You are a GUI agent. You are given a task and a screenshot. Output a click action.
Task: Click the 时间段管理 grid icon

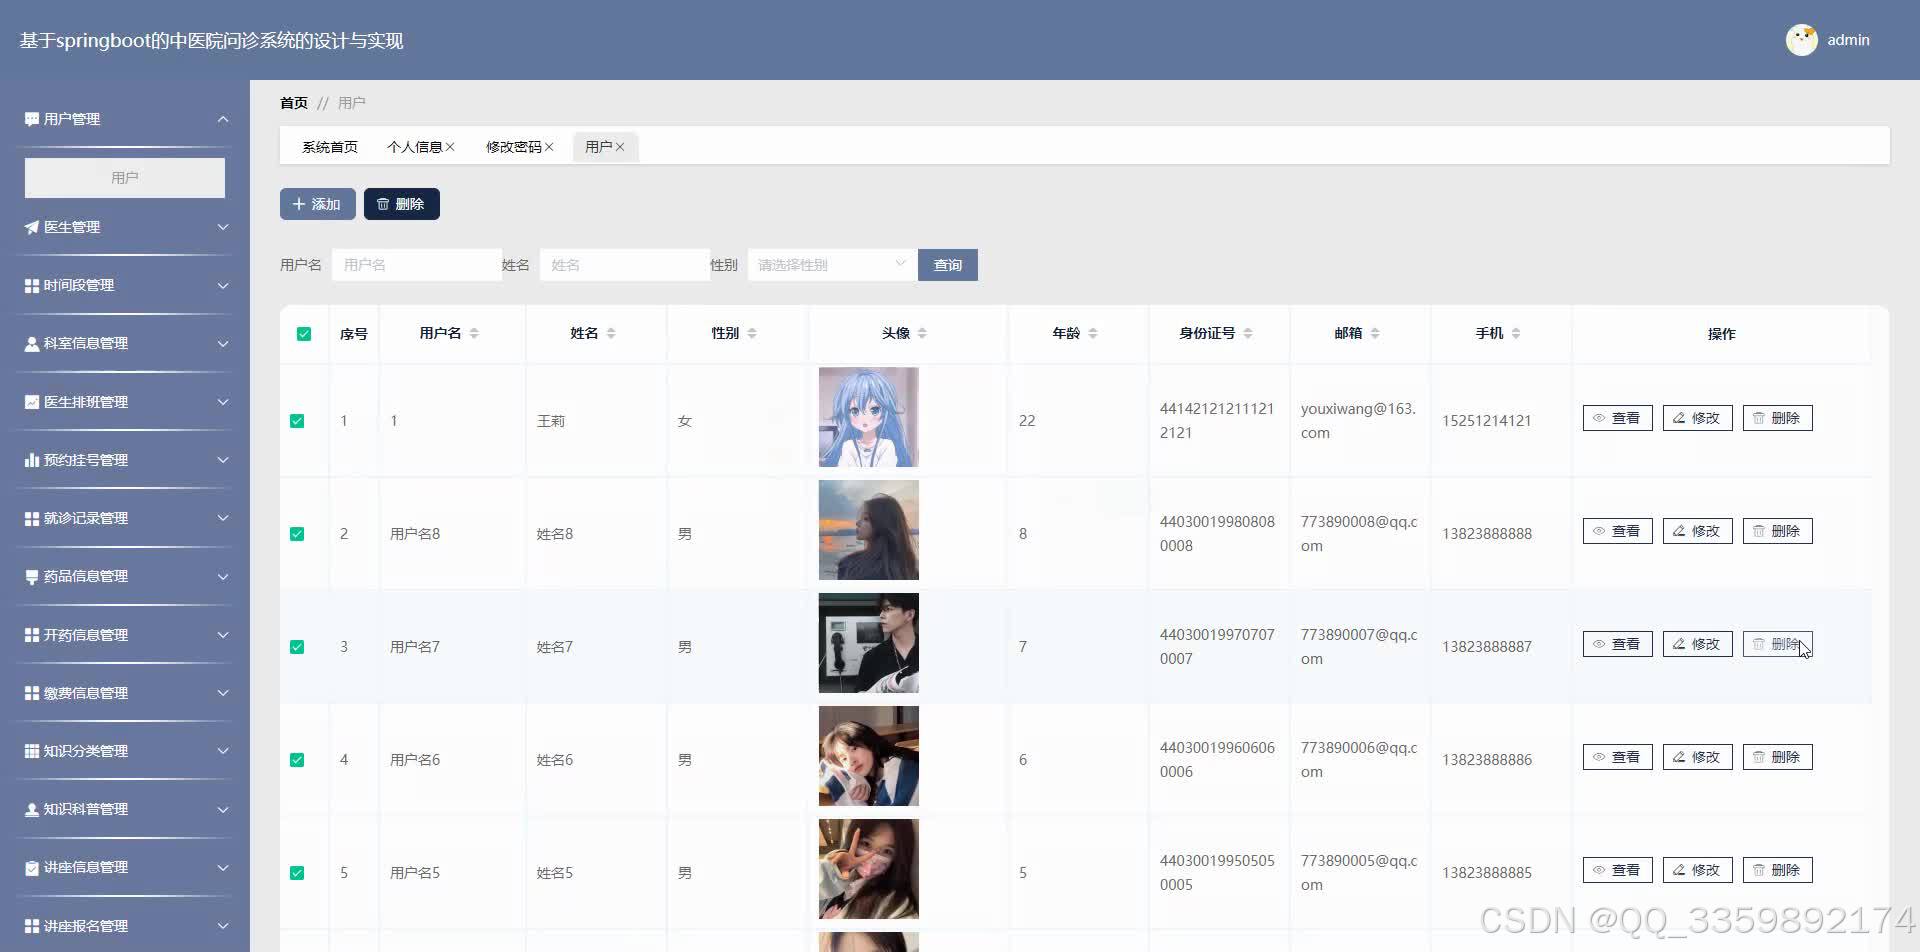(32, 285)
